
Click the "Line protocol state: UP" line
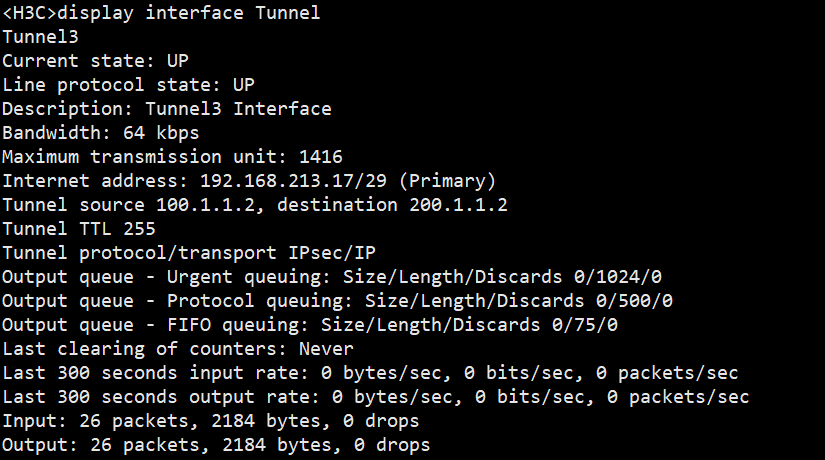128,85
